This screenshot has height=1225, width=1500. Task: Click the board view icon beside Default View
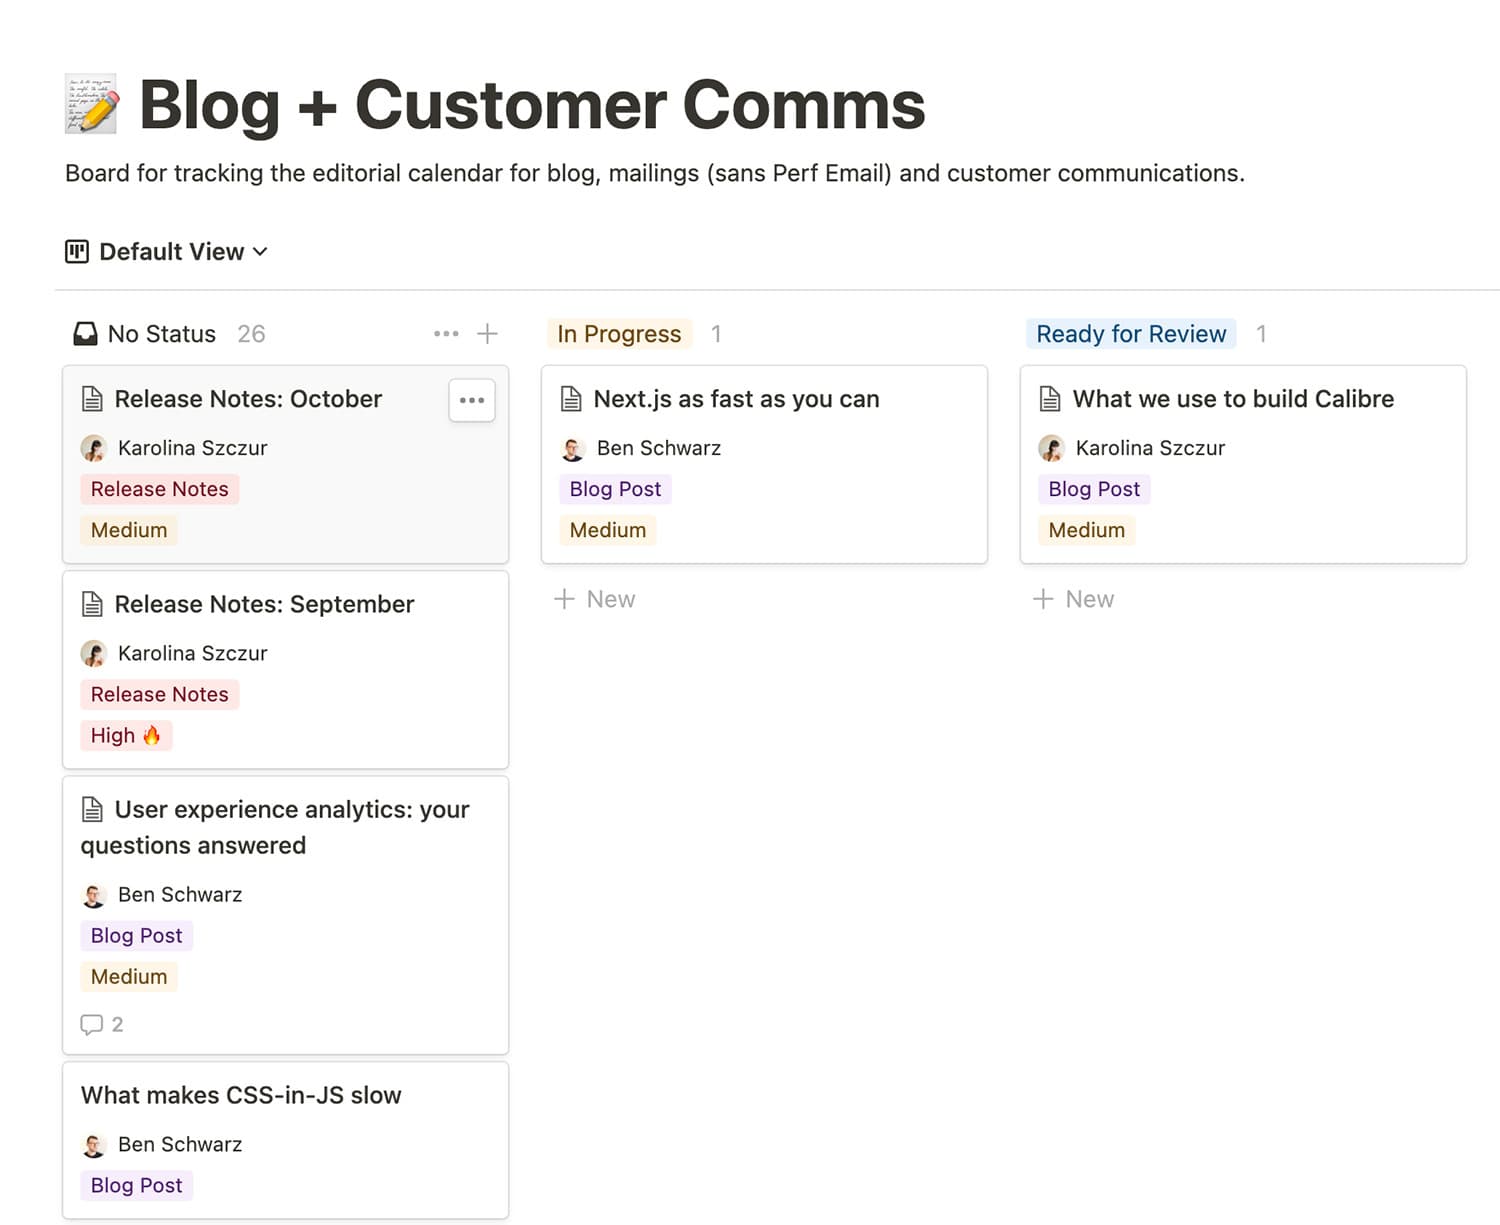75,251
